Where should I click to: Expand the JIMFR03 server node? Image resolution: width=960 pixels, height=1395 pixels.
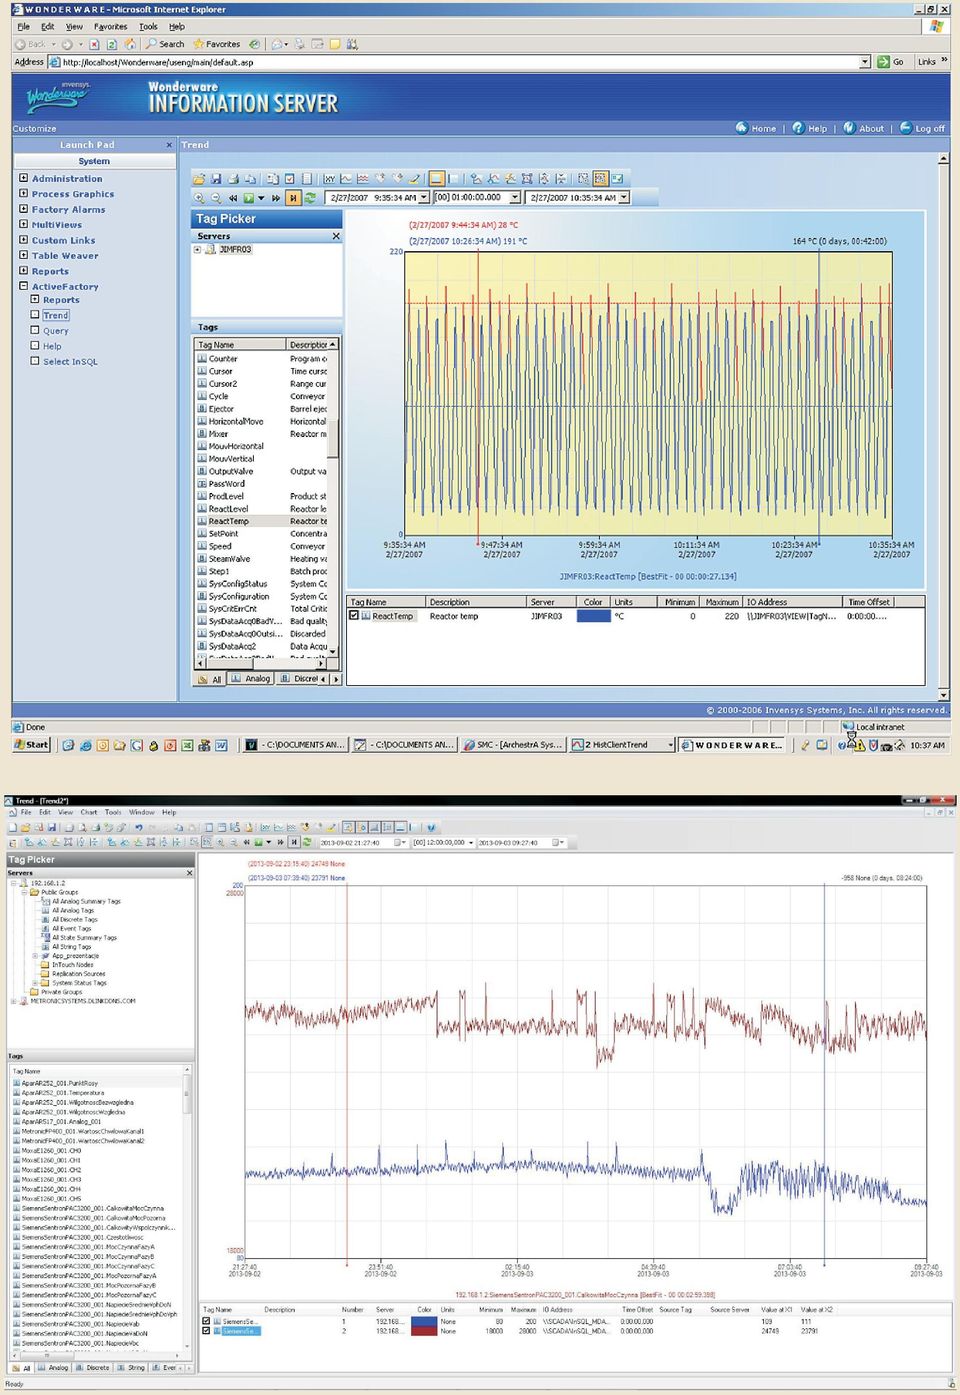tap(197, 249)
